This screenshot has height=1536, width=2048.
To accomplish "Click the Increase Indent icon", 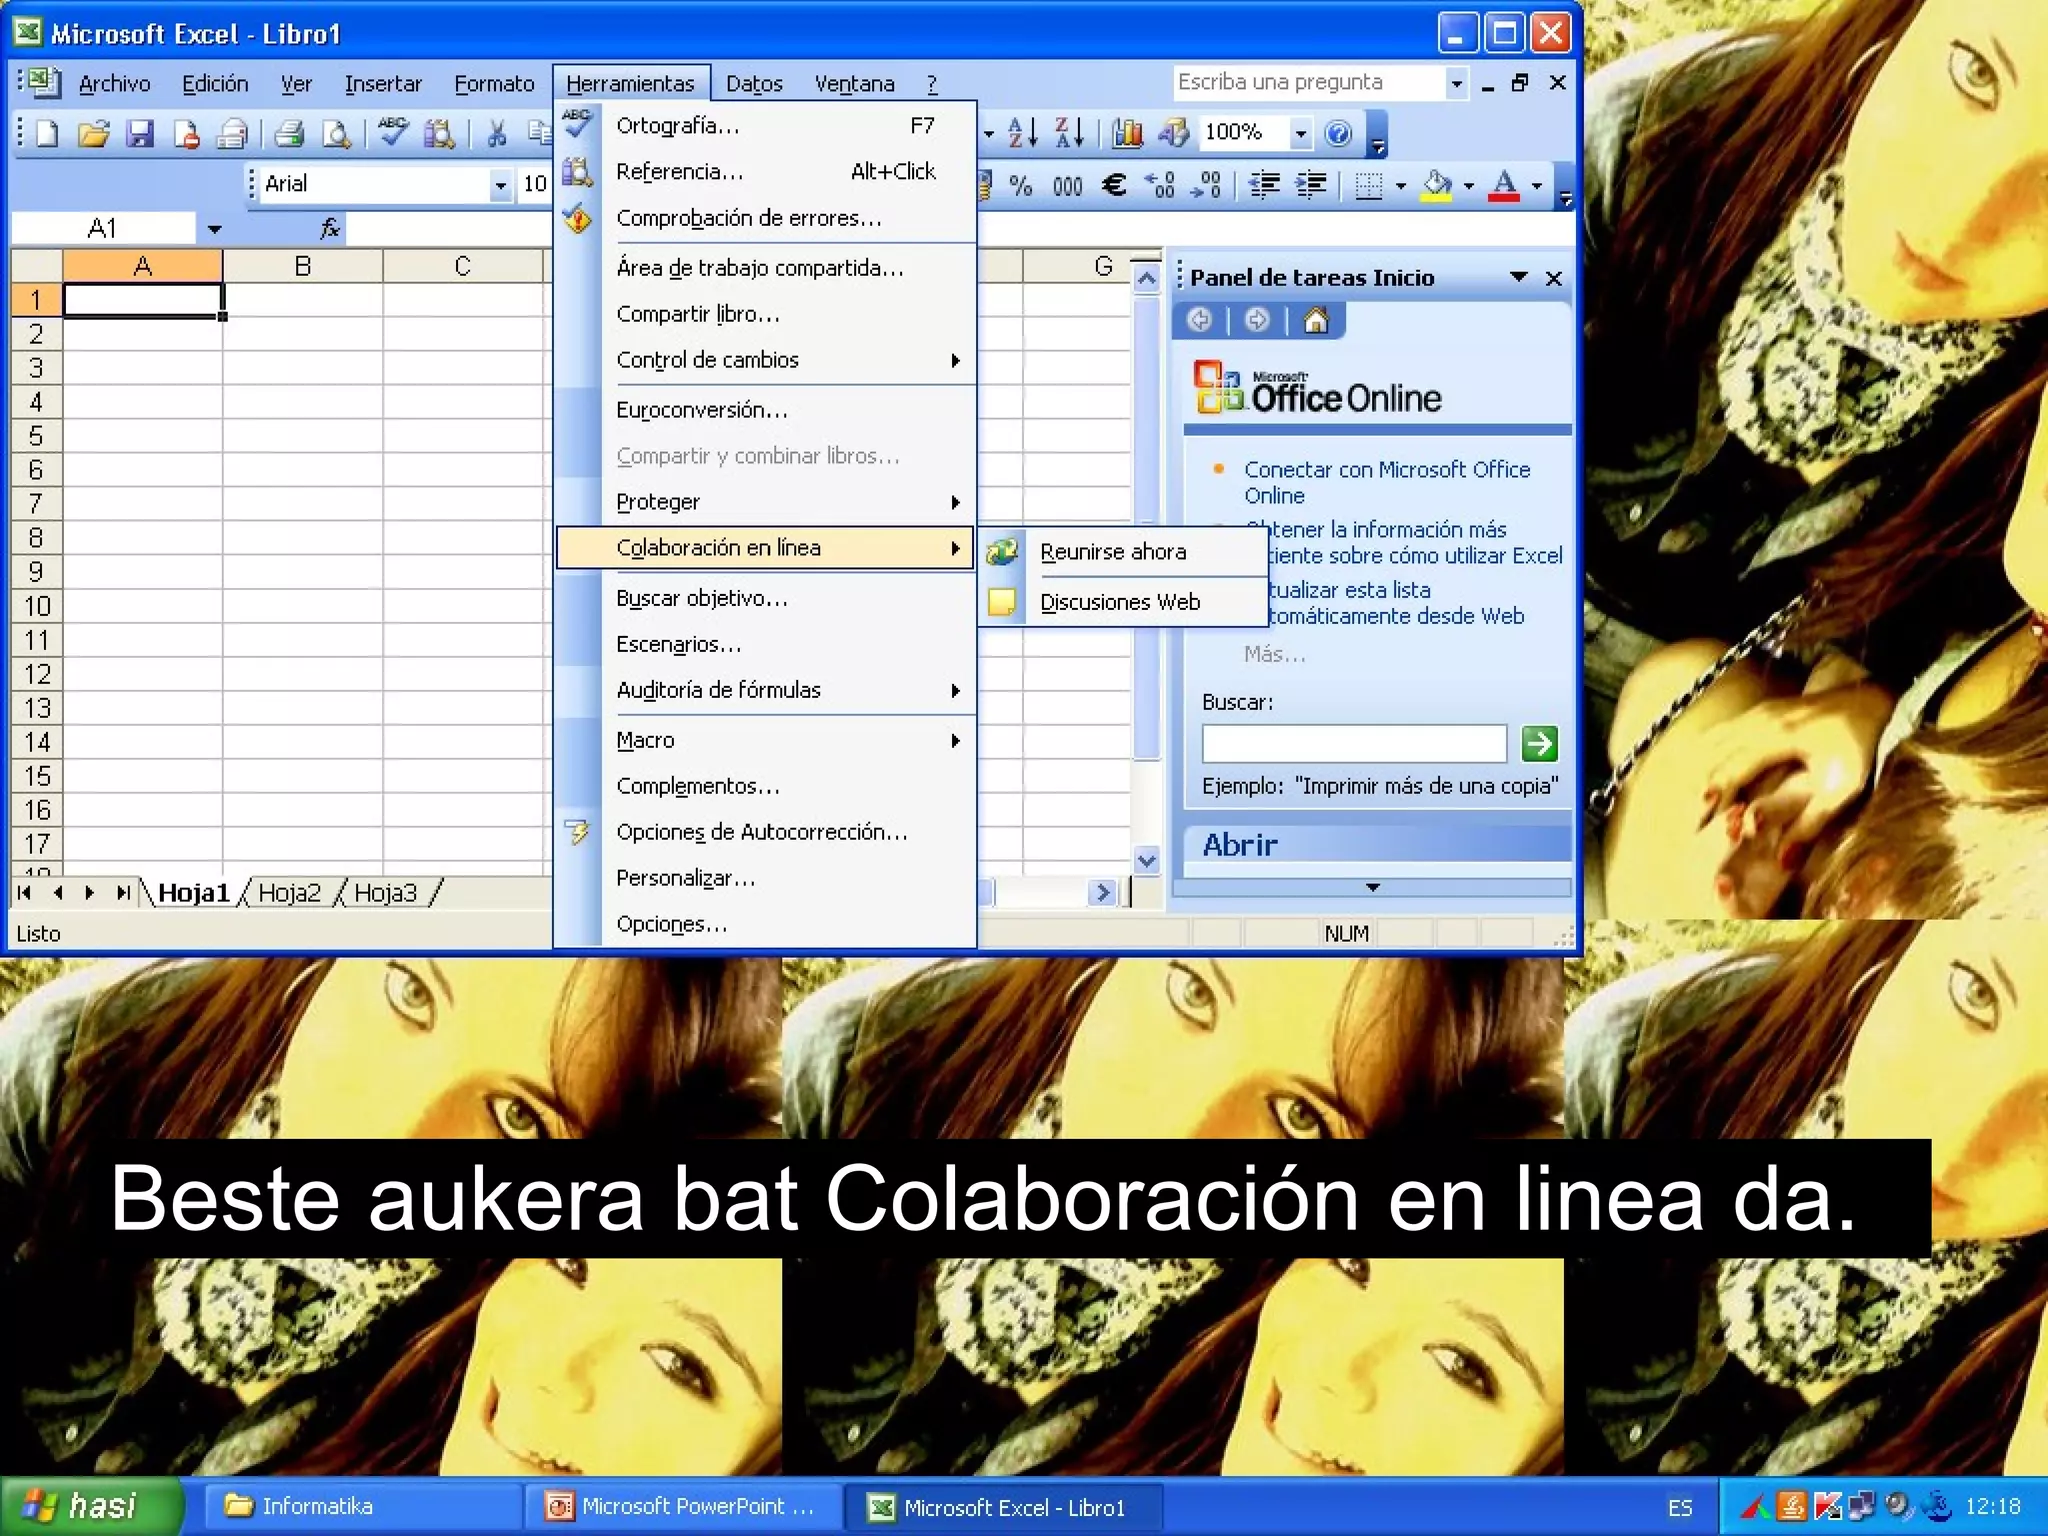I will pos(1311,185).
